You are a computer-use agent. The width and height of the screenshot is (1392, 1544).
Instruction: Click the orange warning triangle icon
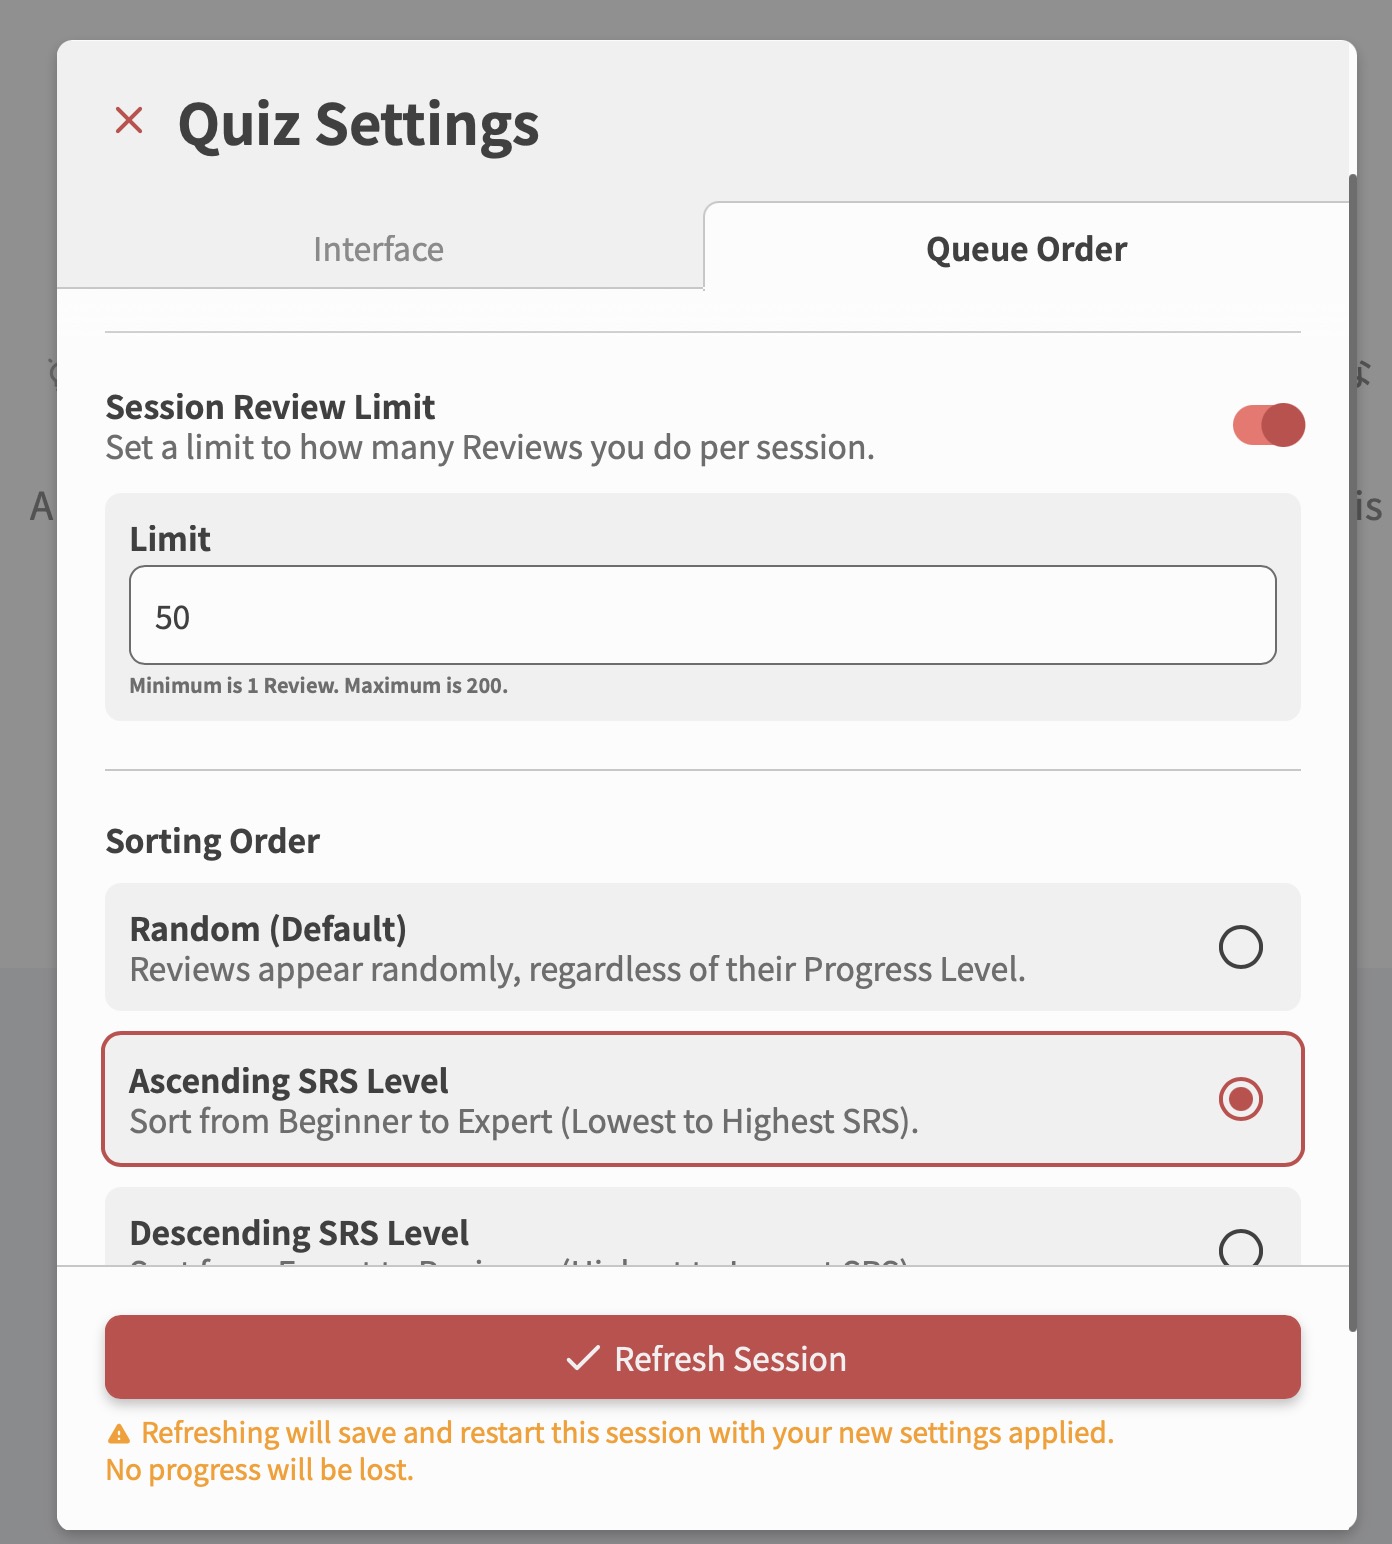tap(119, 1434)
